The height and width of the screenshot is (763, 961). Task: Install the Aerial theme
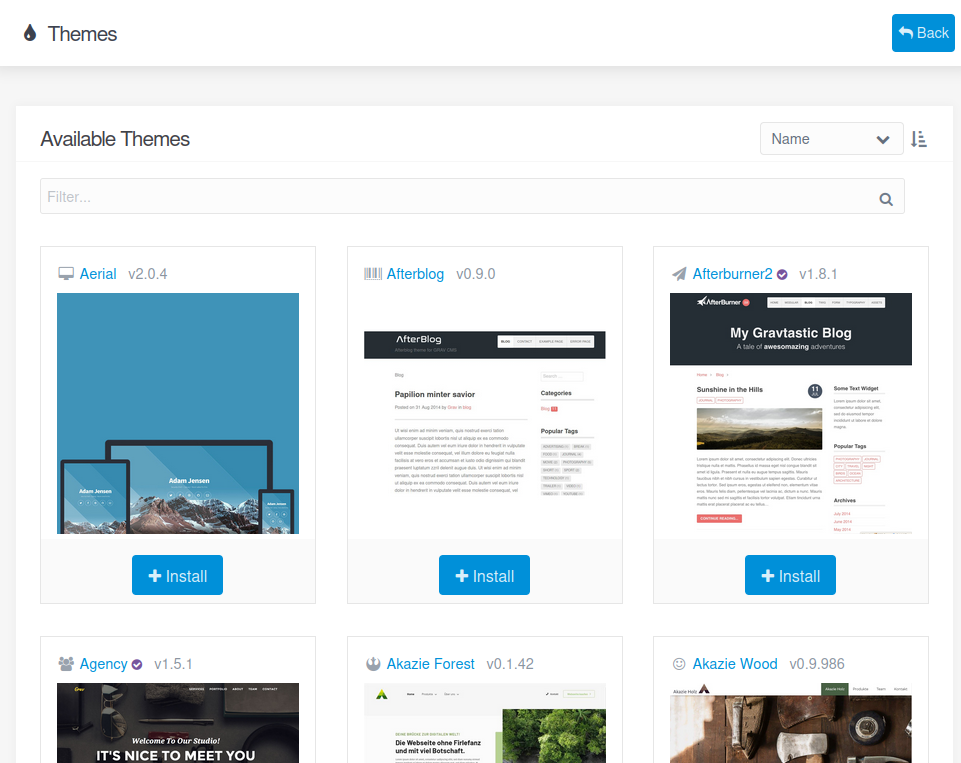tap(177, 575)
